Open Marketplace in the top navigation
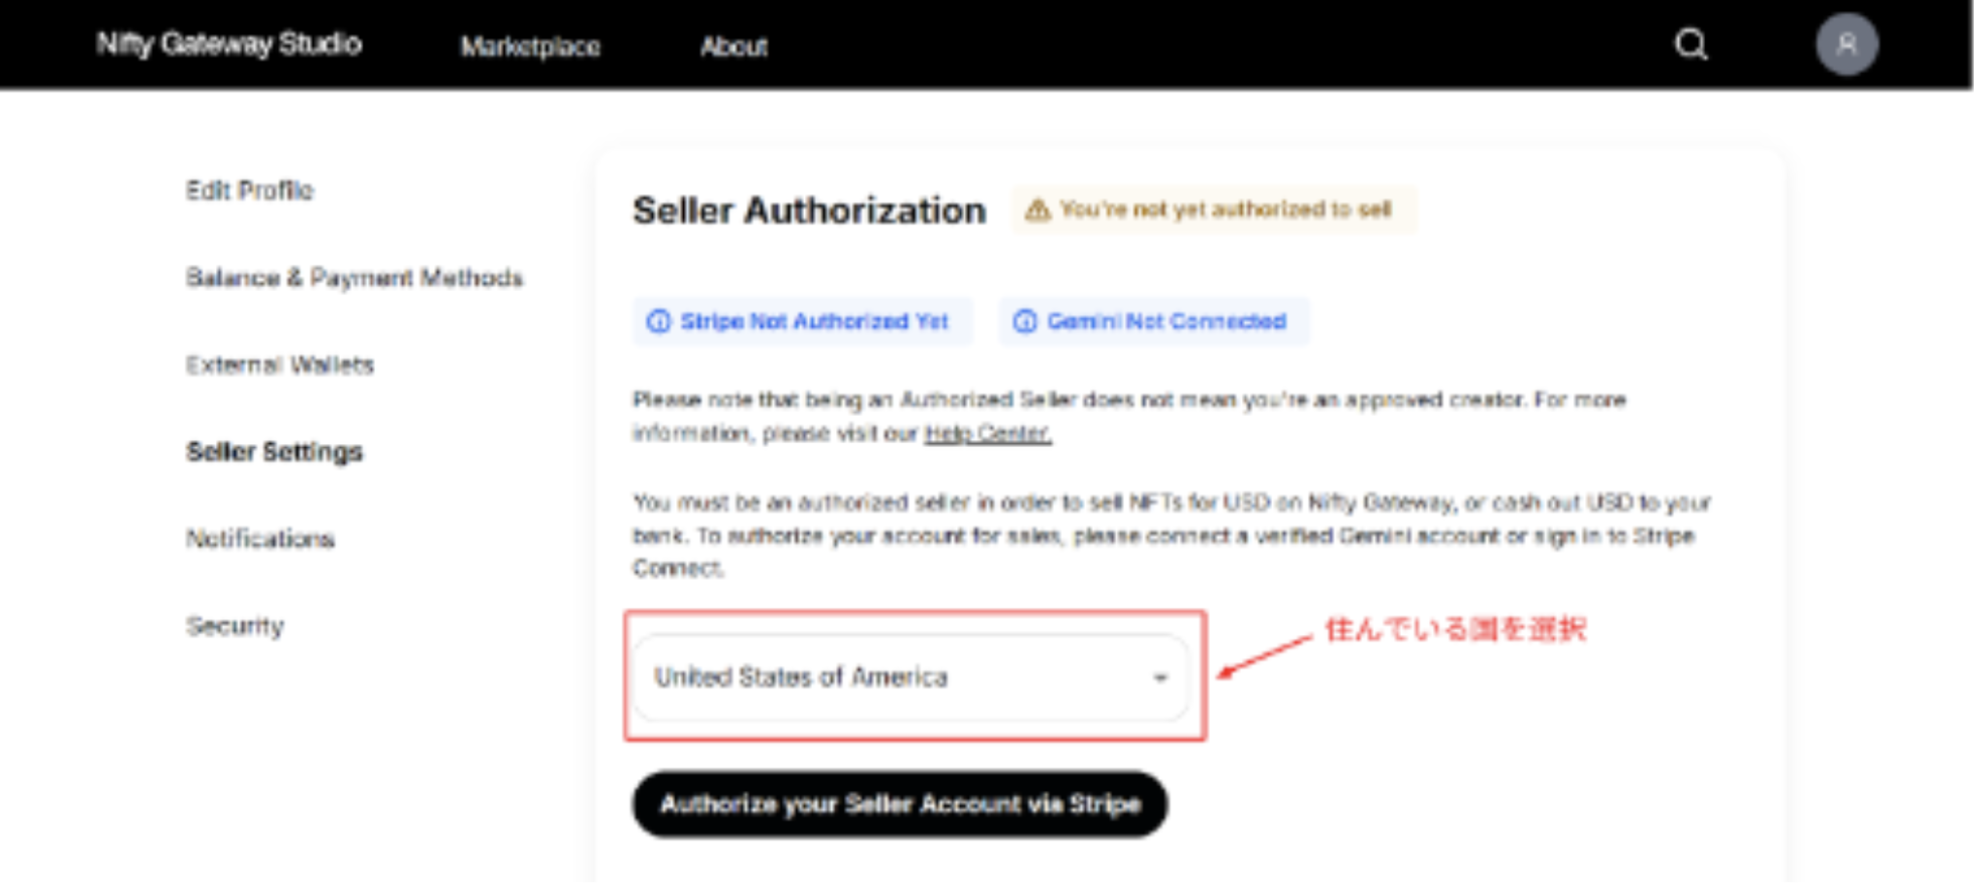This screenshot has height=888, width=1974. pos(530,47)
